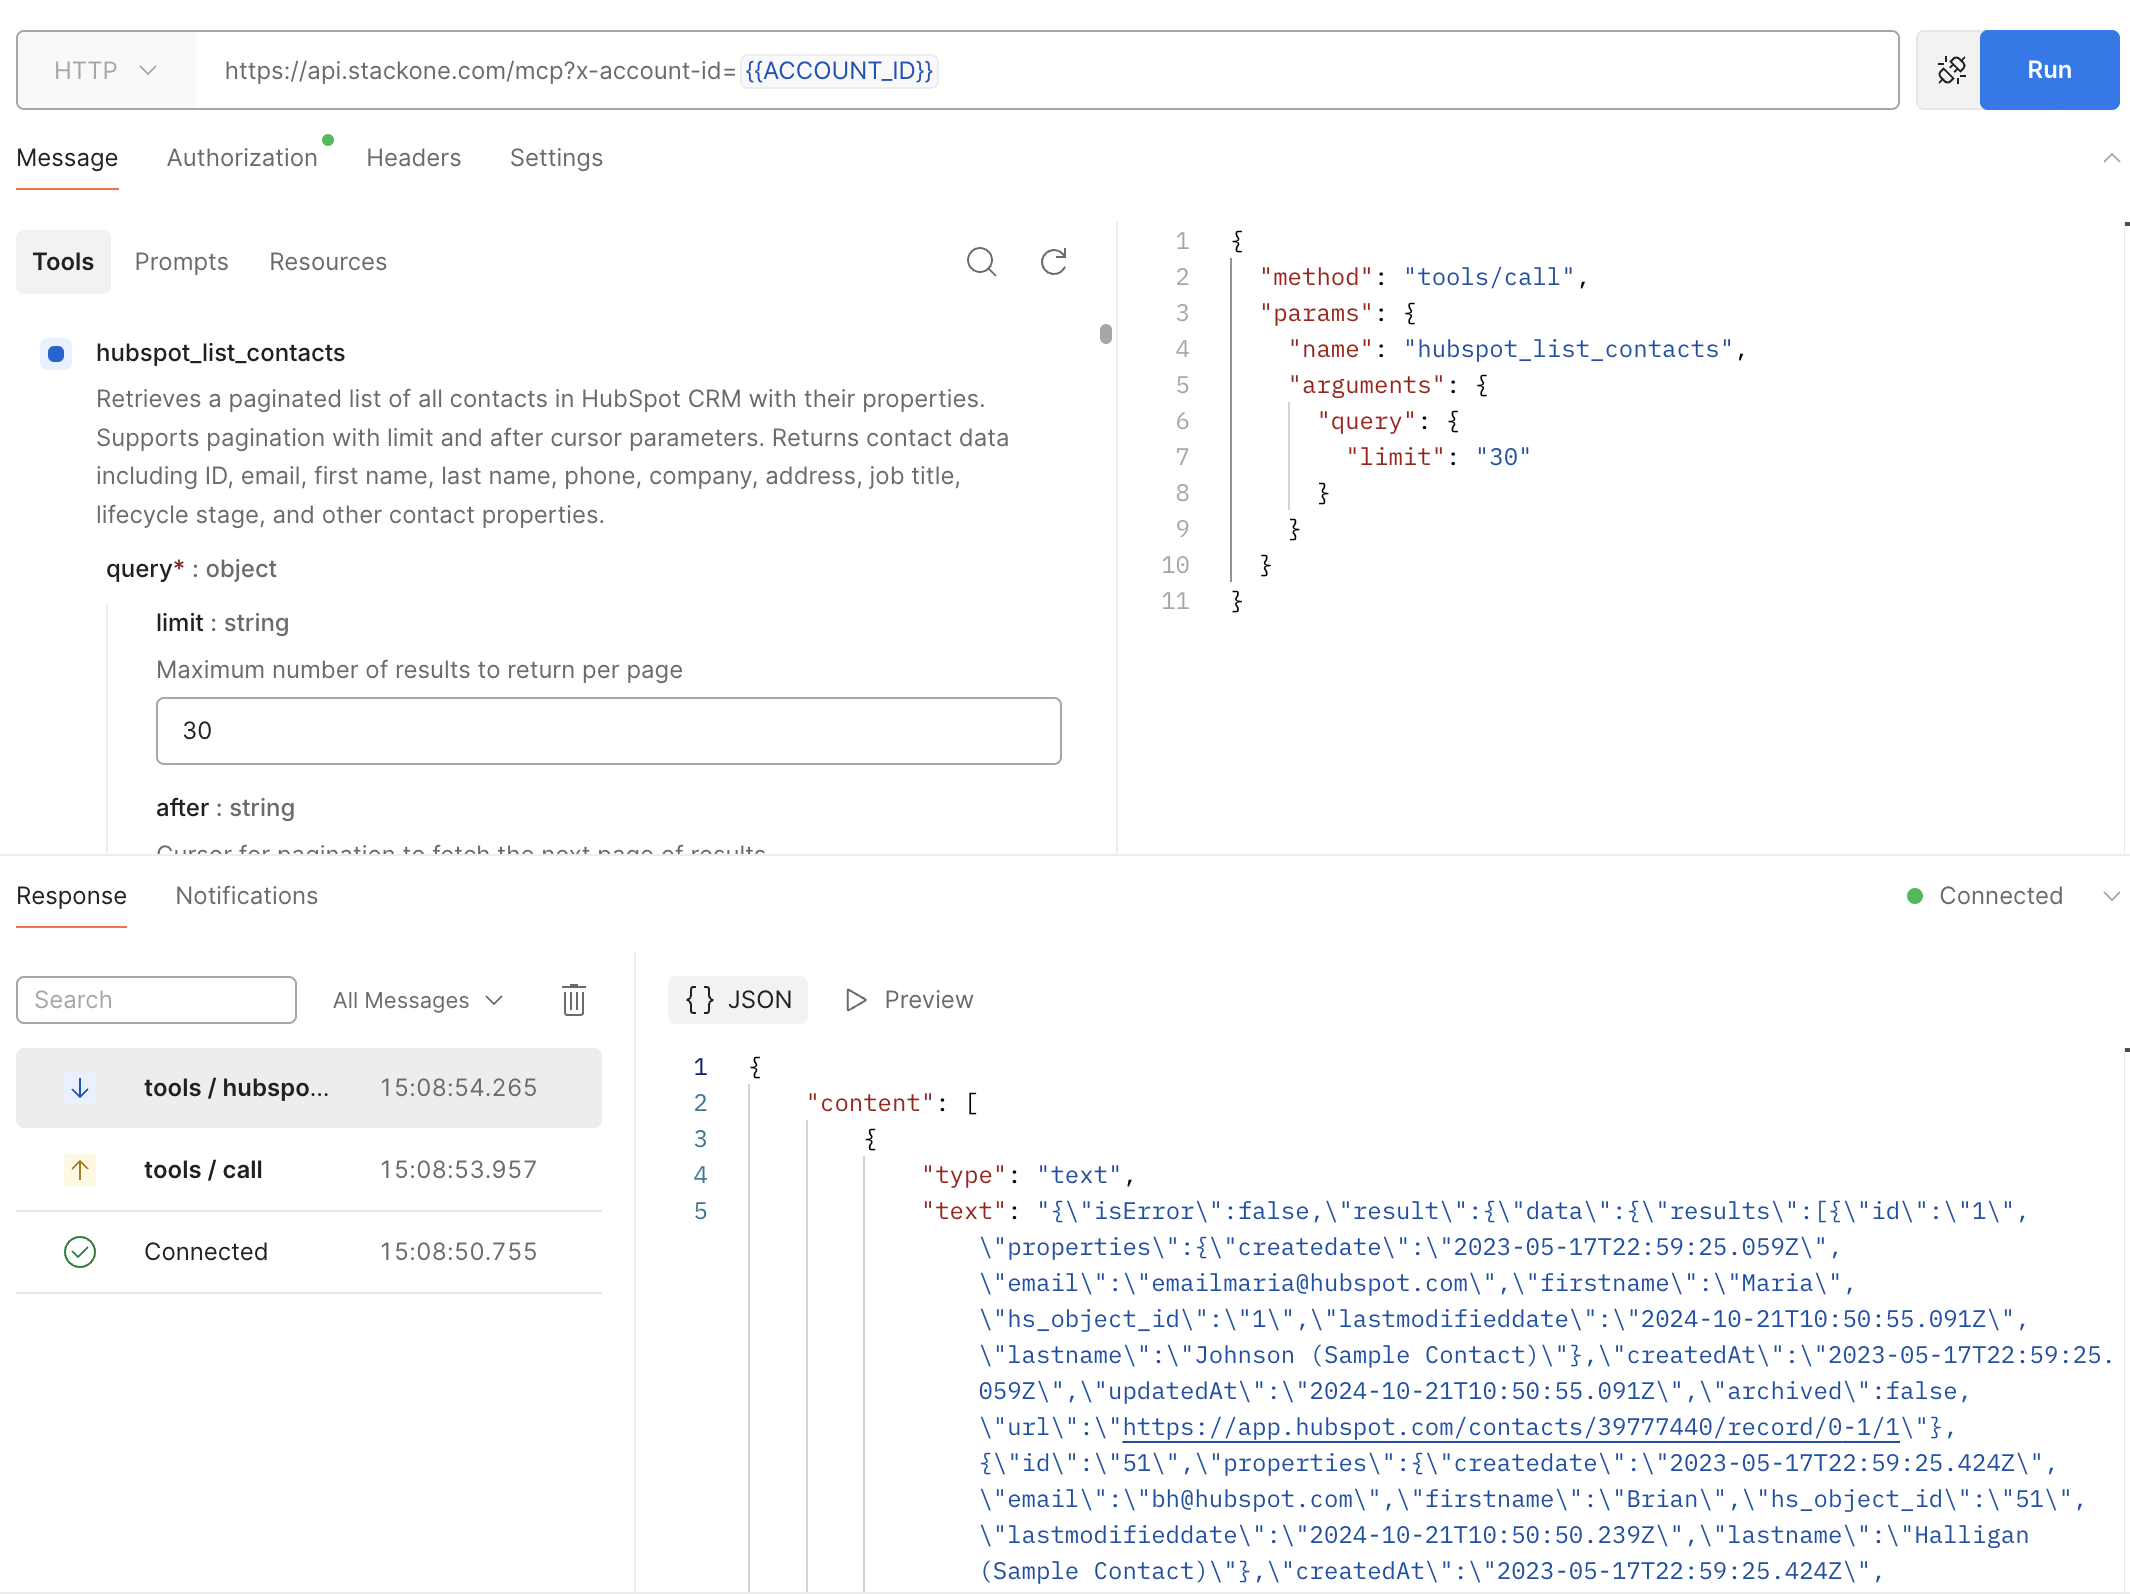This screenshot has width=2130, height=1594.
Task: Select the hubspot_list_contacts tool radio button
Action: (x=56, y=353)
